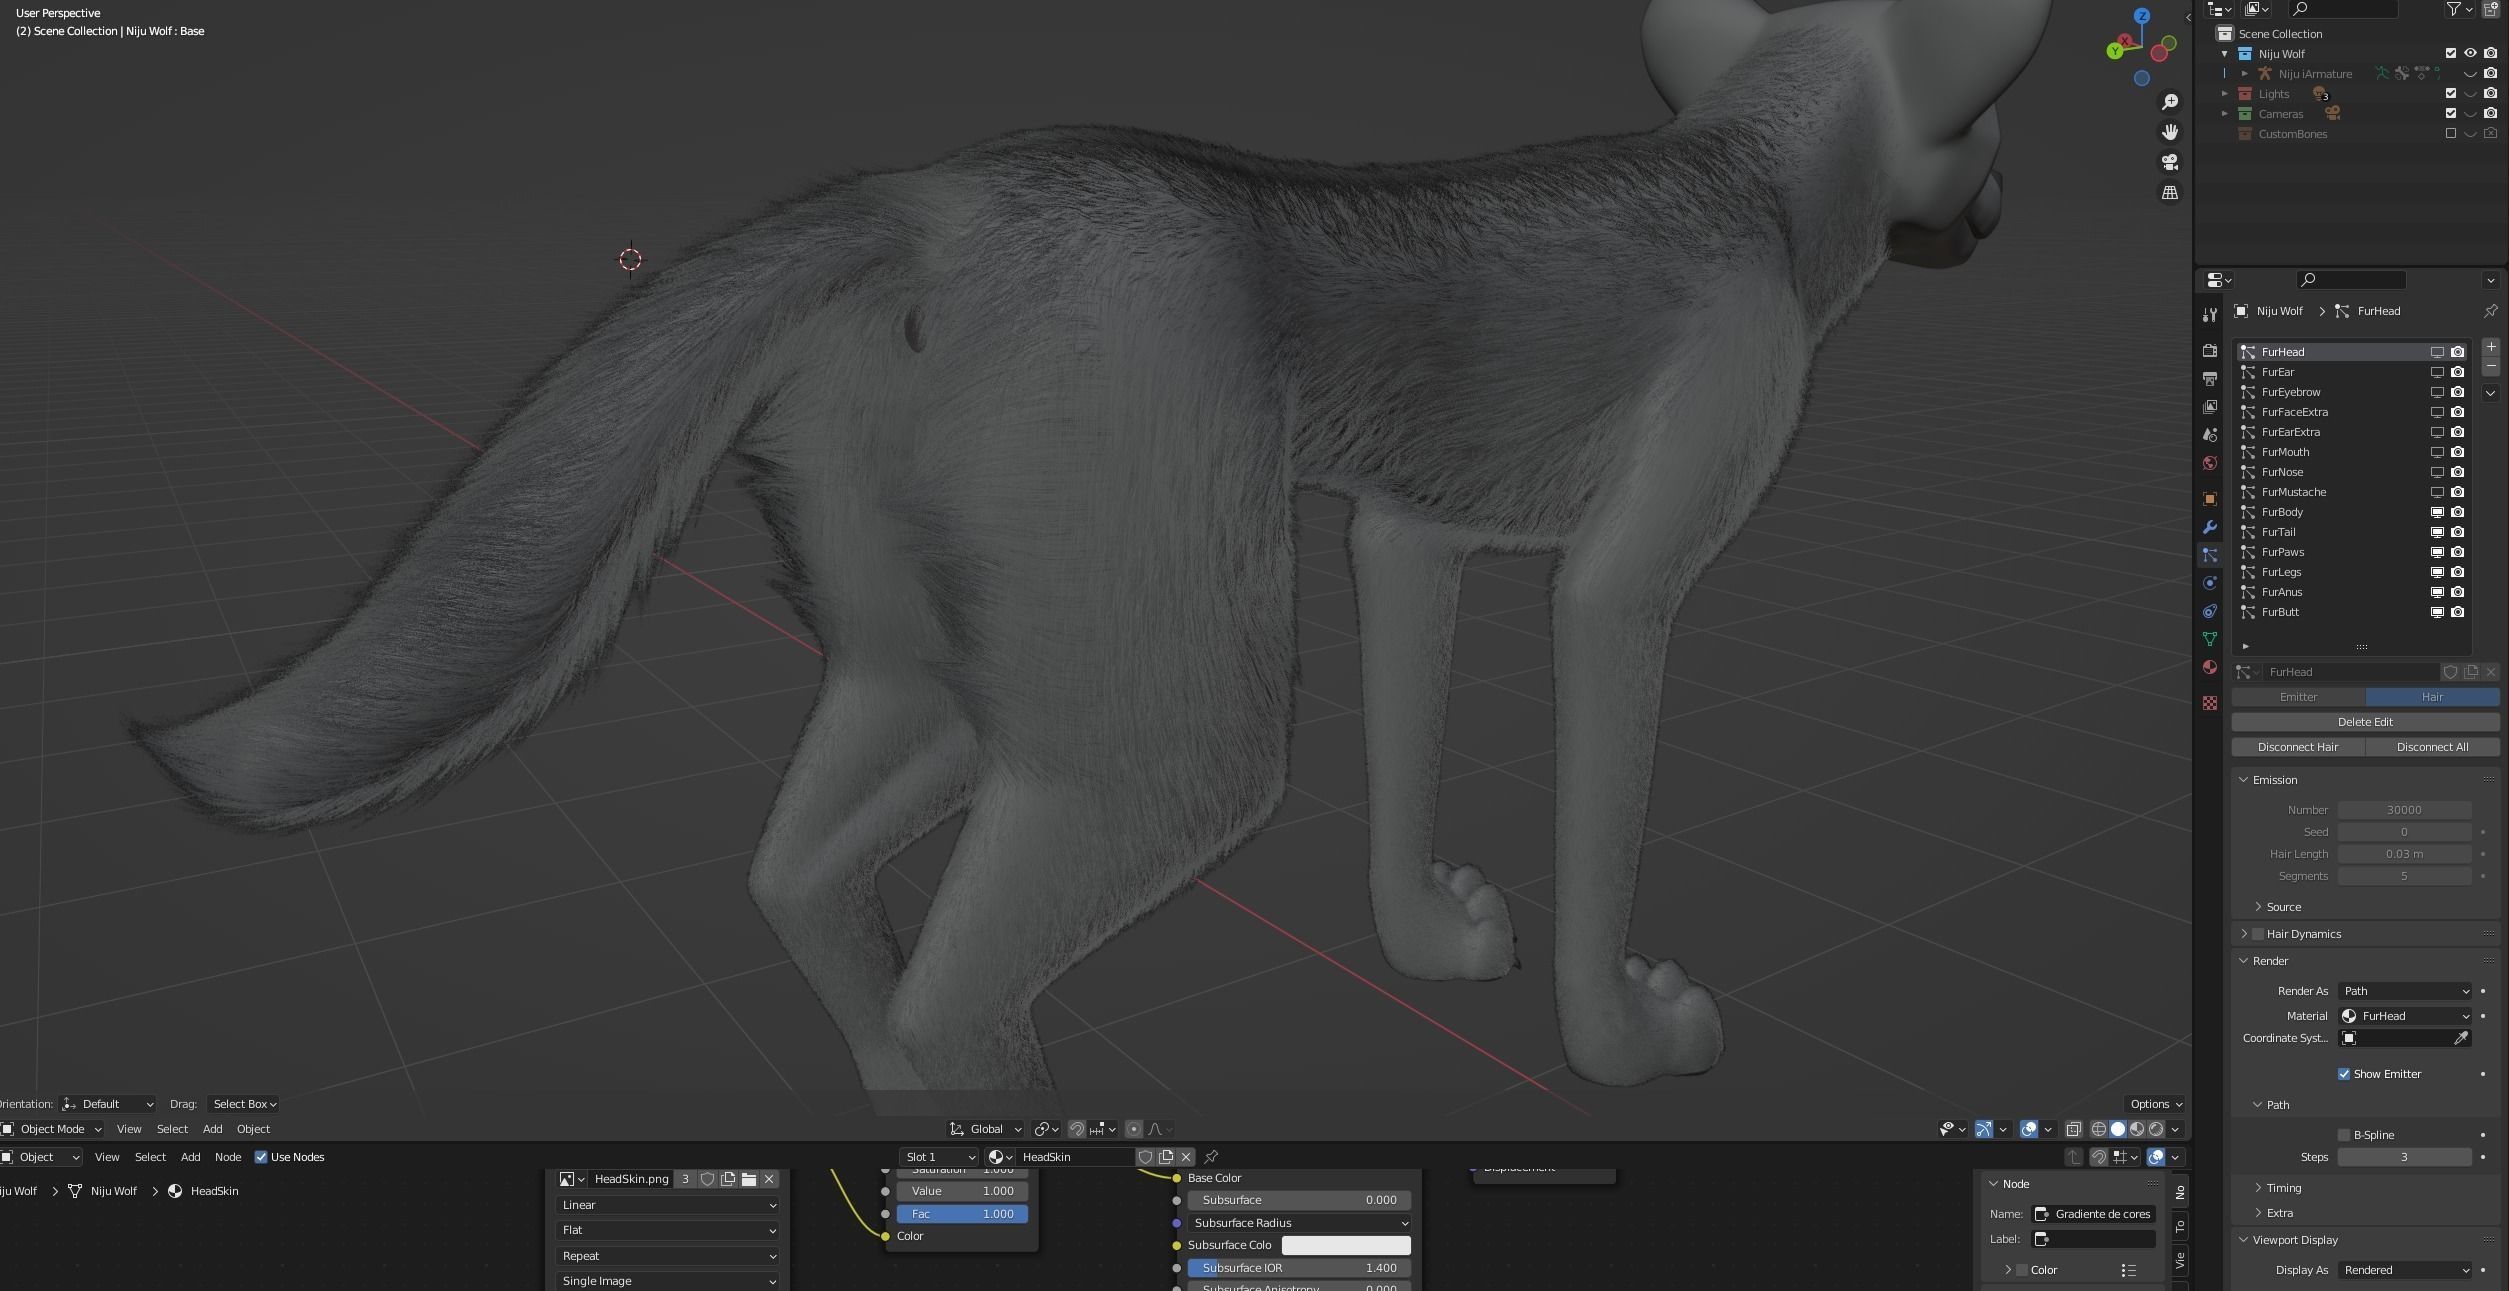This screenshot has width=2509, height=1291.
Task: Open the viewport Object menu
Action: (x=253, y=1129)
